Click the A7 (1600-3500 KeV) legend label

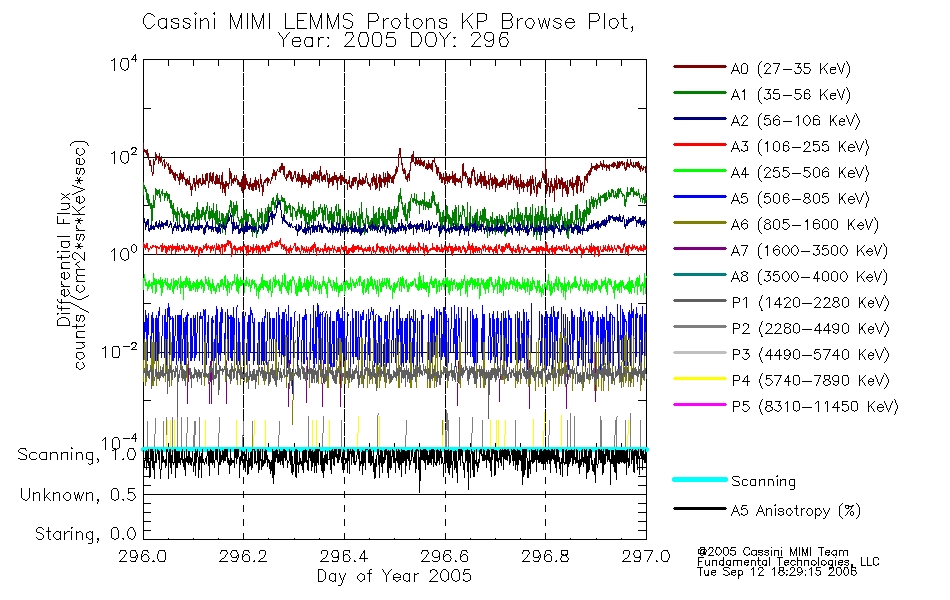point(809,251)
